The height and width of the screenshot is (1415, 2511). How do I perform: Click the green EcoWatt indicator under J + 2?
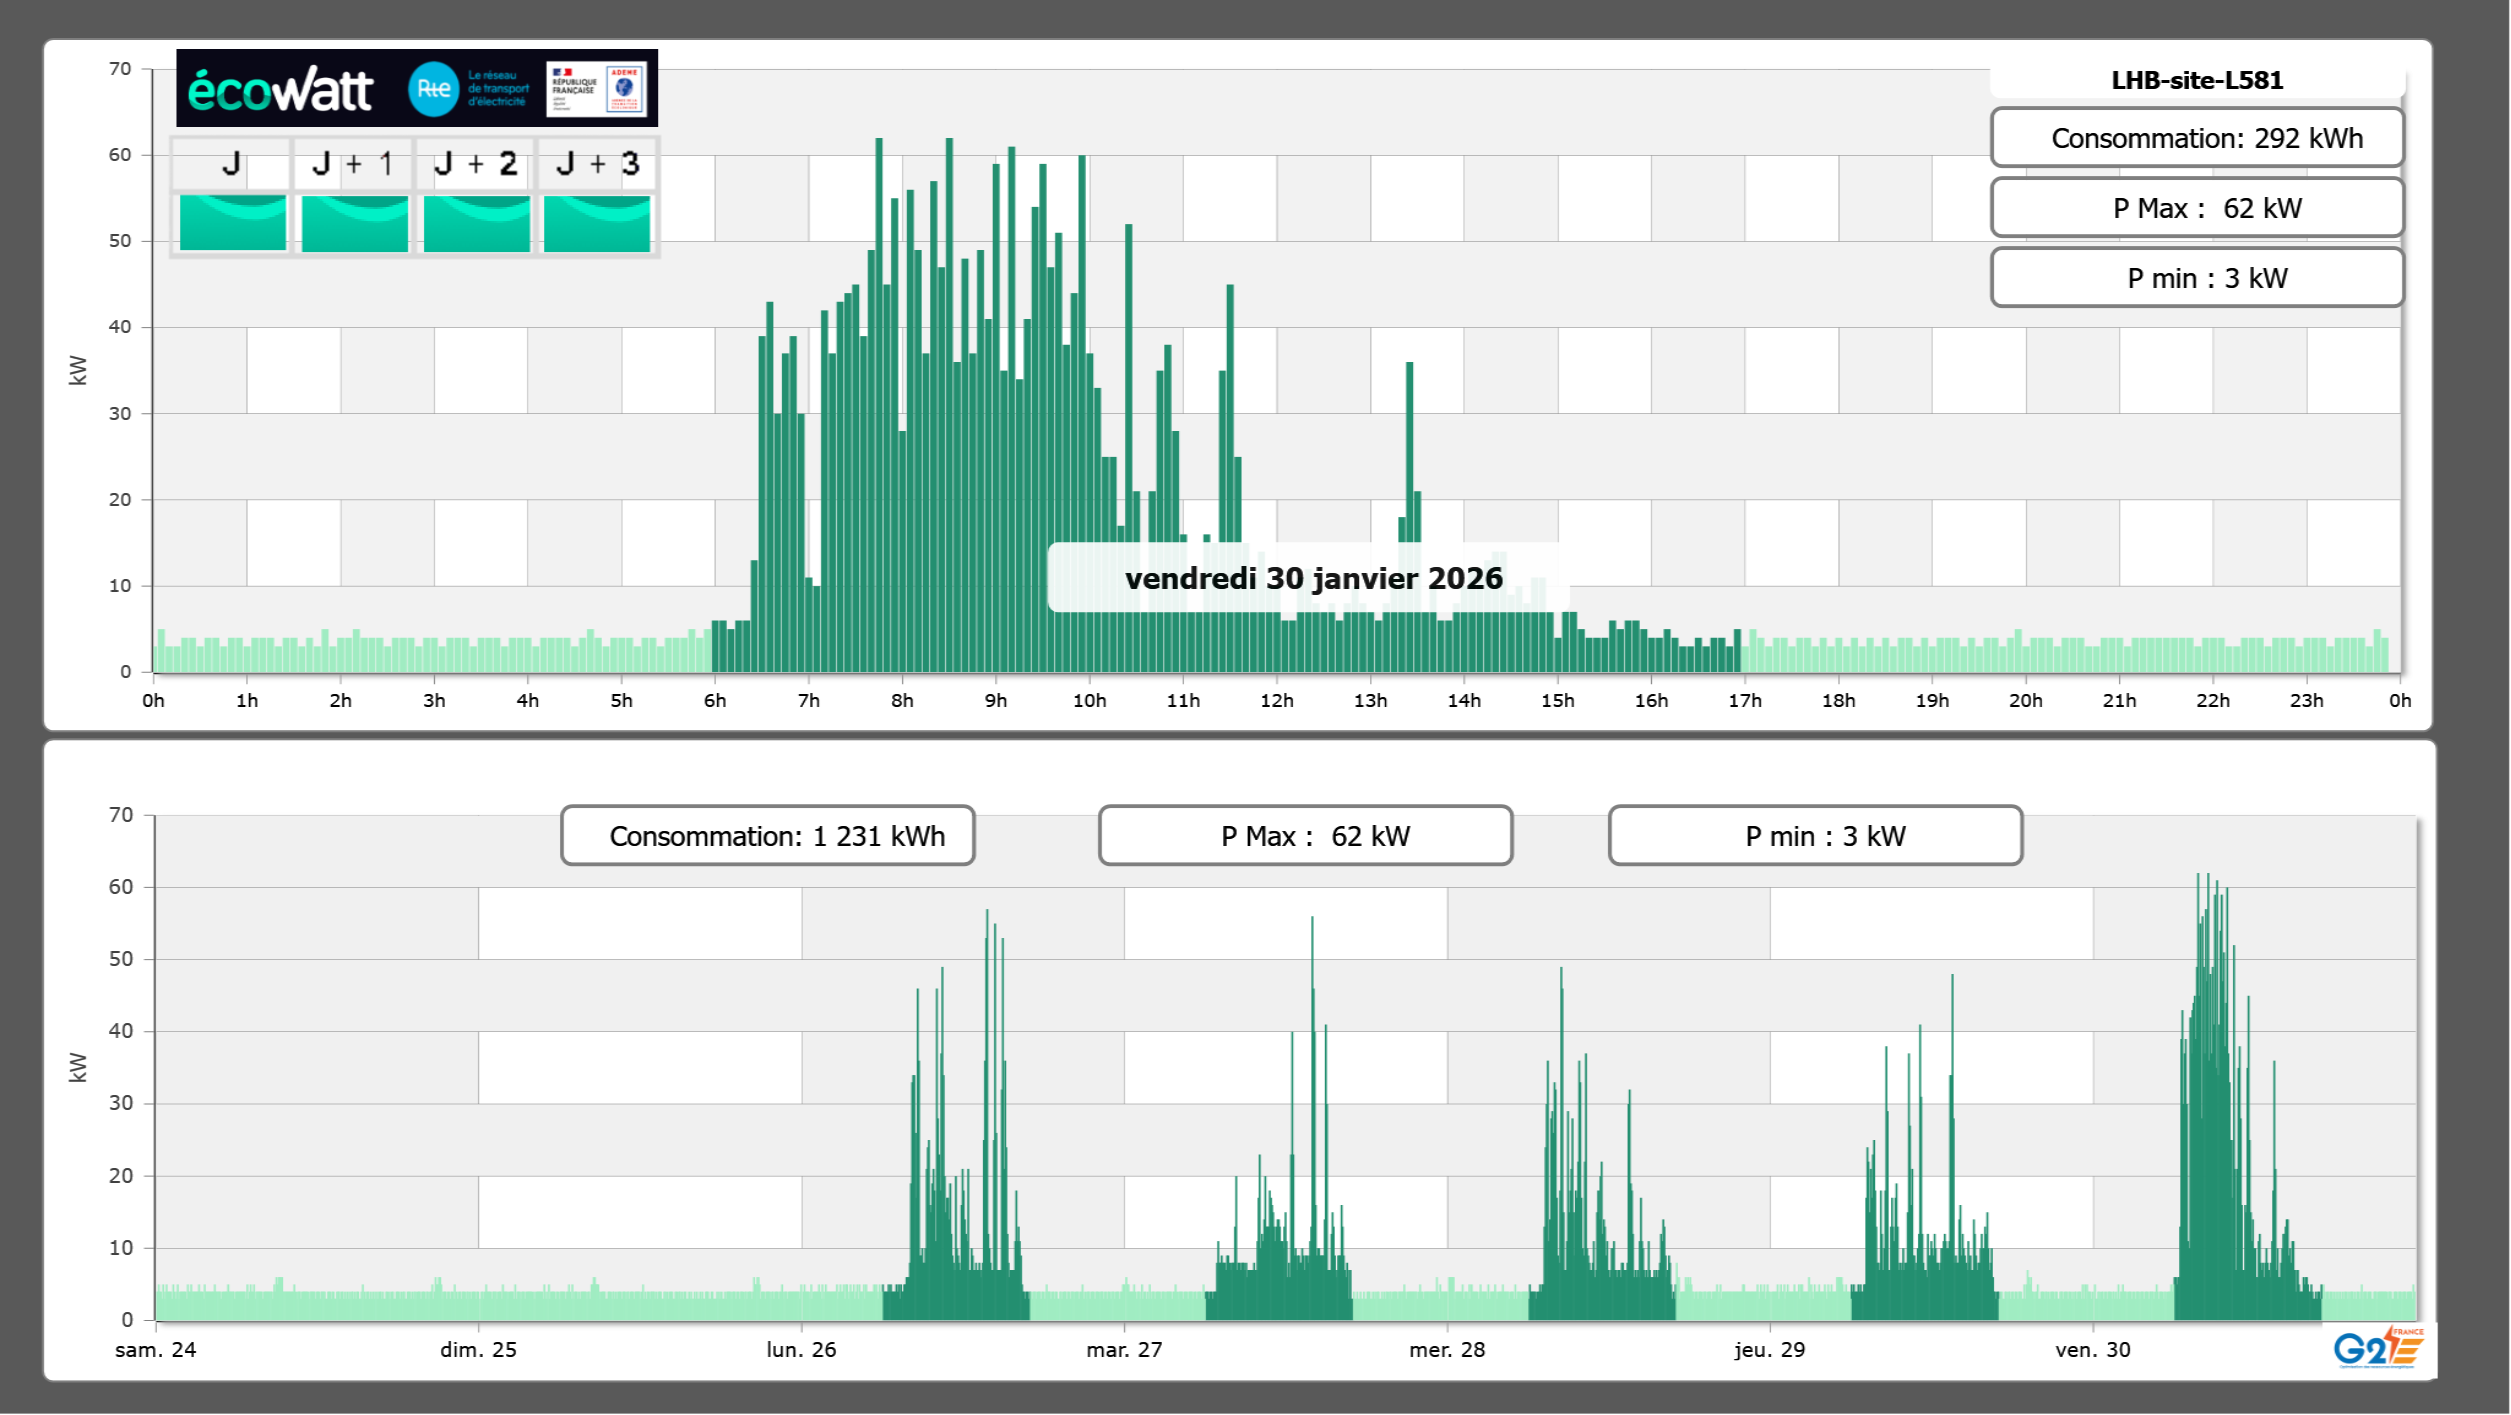(476, 223)
